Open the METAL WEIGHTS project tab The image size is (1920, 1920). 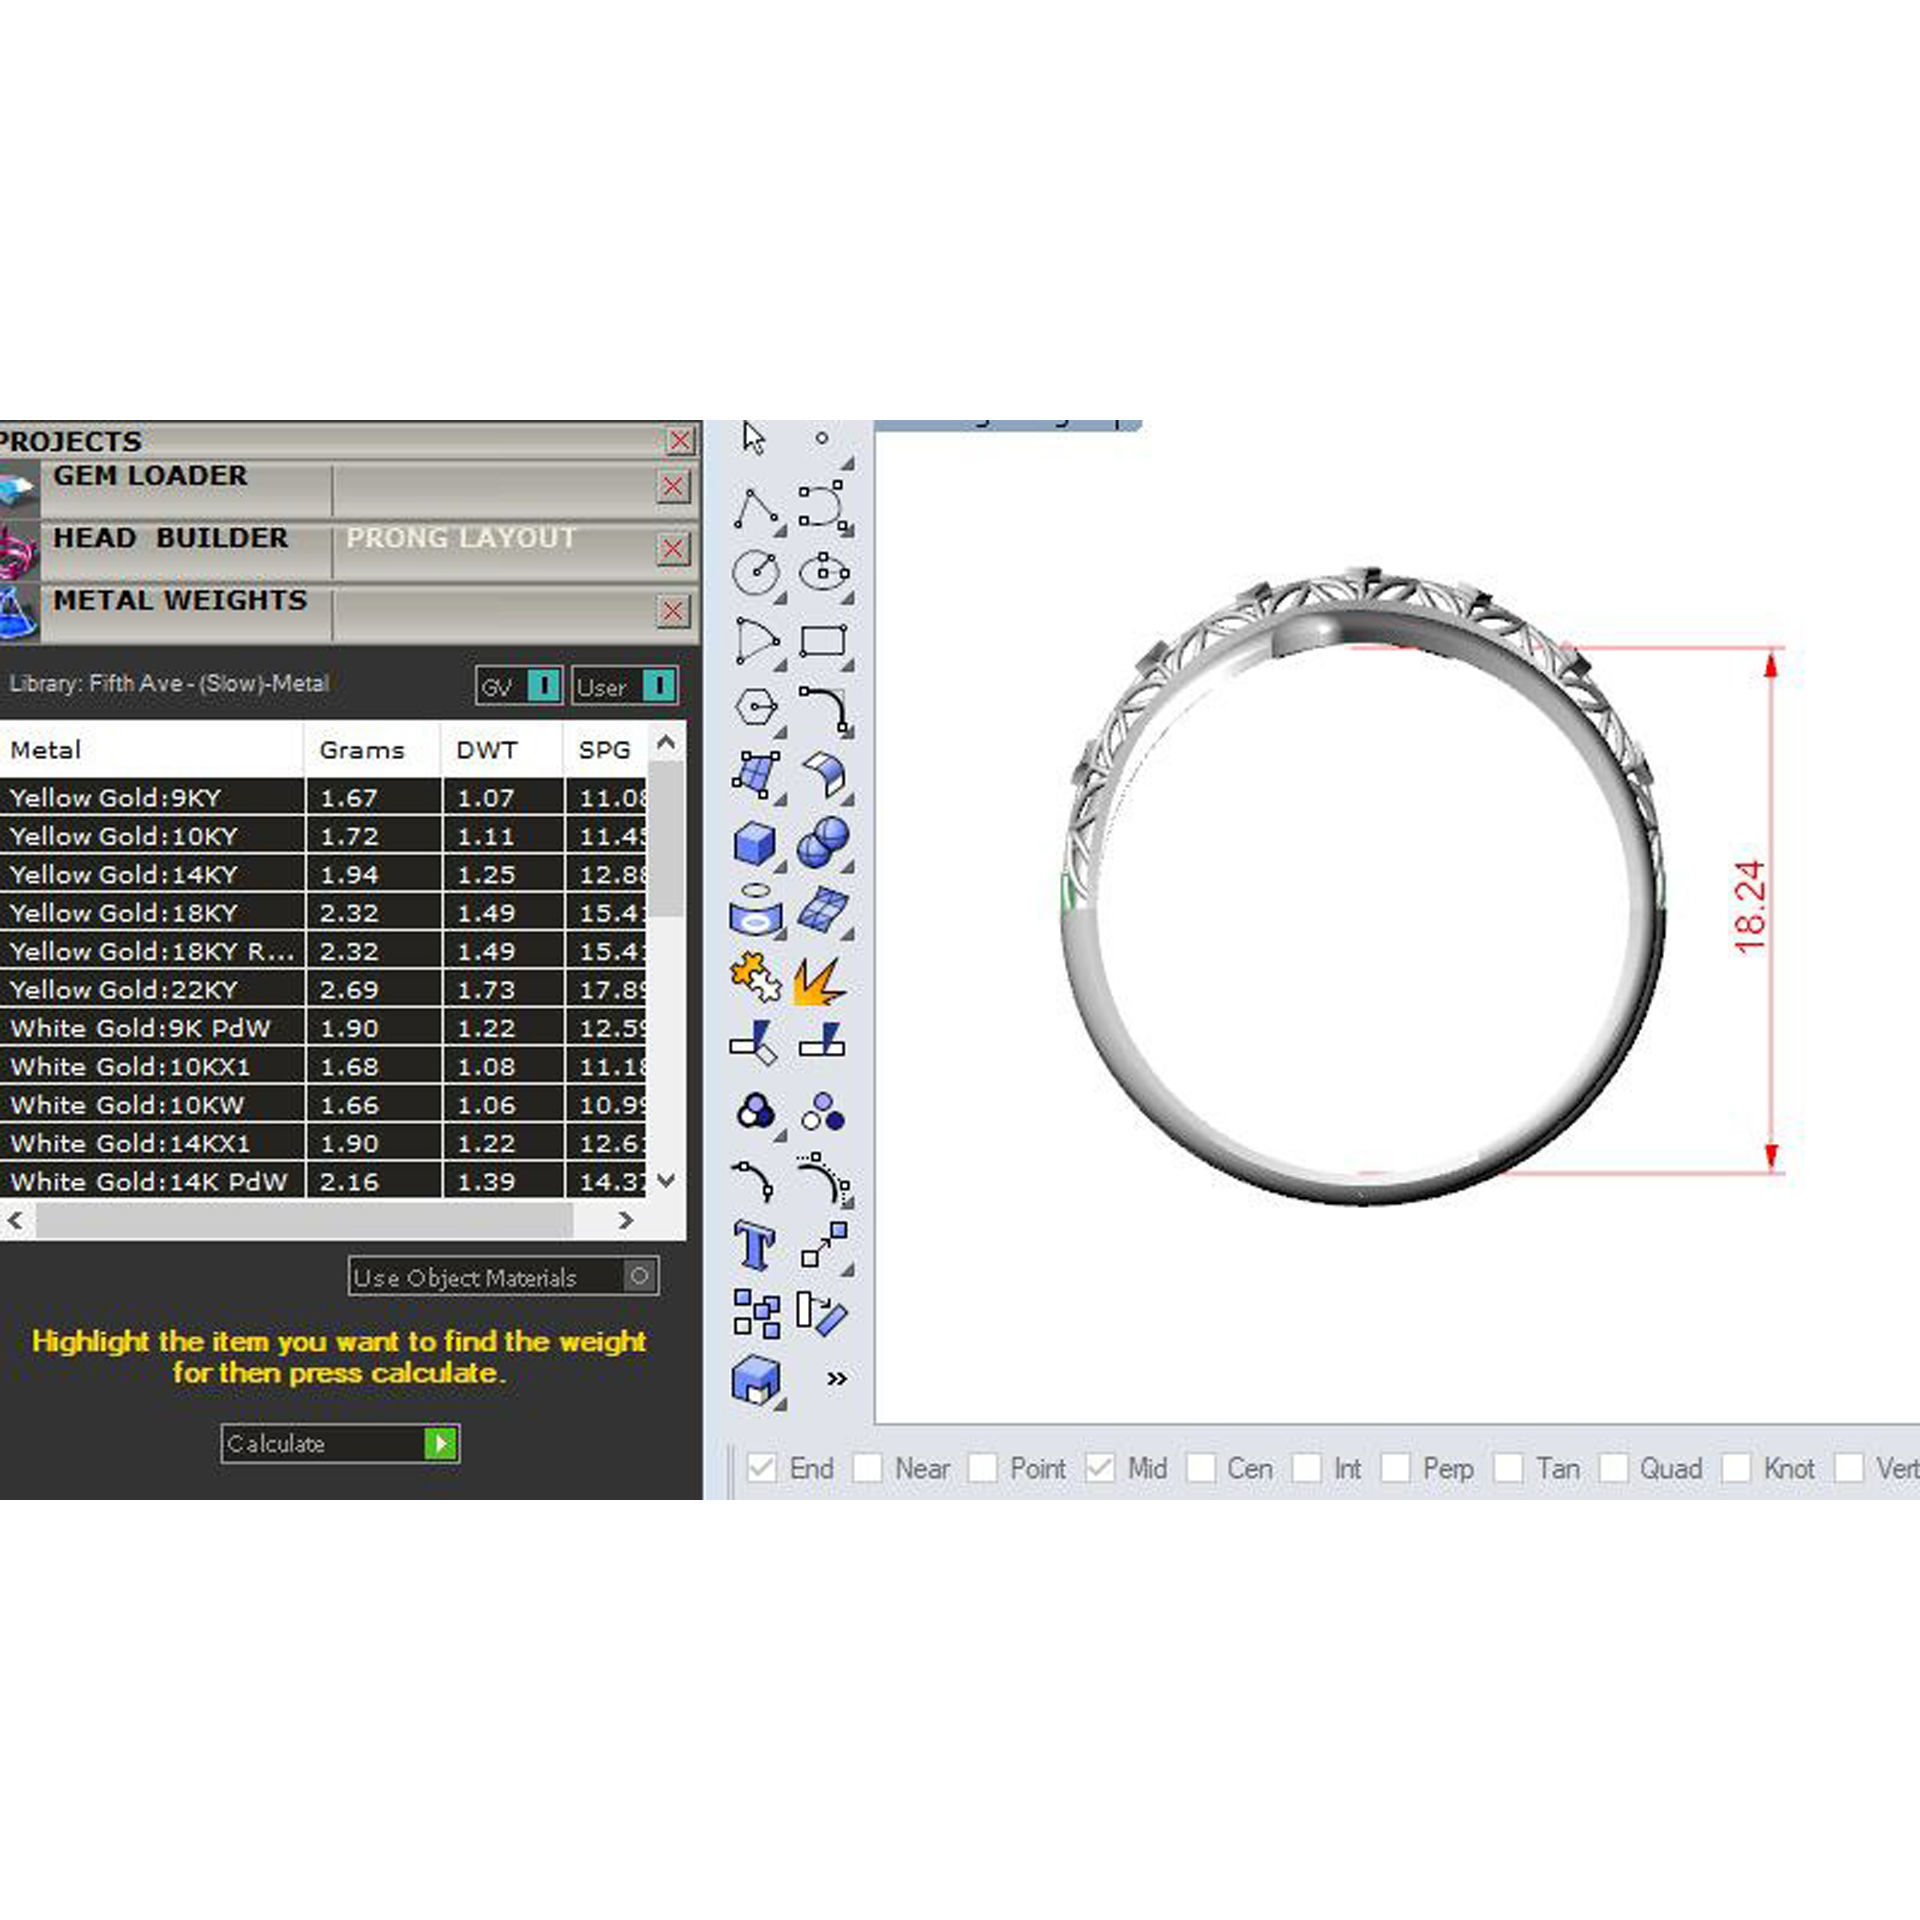coord(180,601)
